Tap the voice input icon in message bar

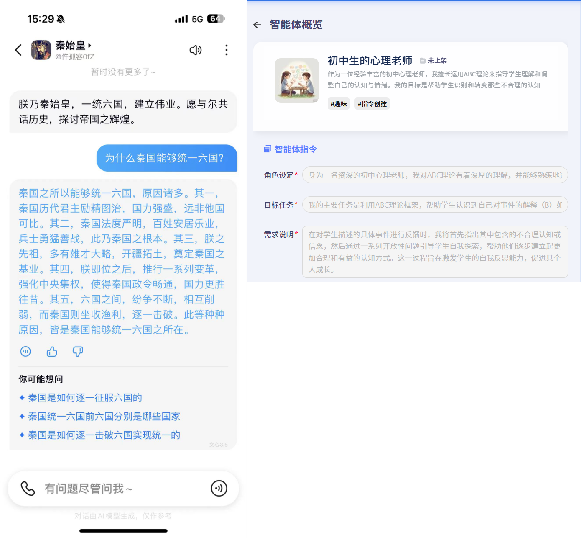219,488
